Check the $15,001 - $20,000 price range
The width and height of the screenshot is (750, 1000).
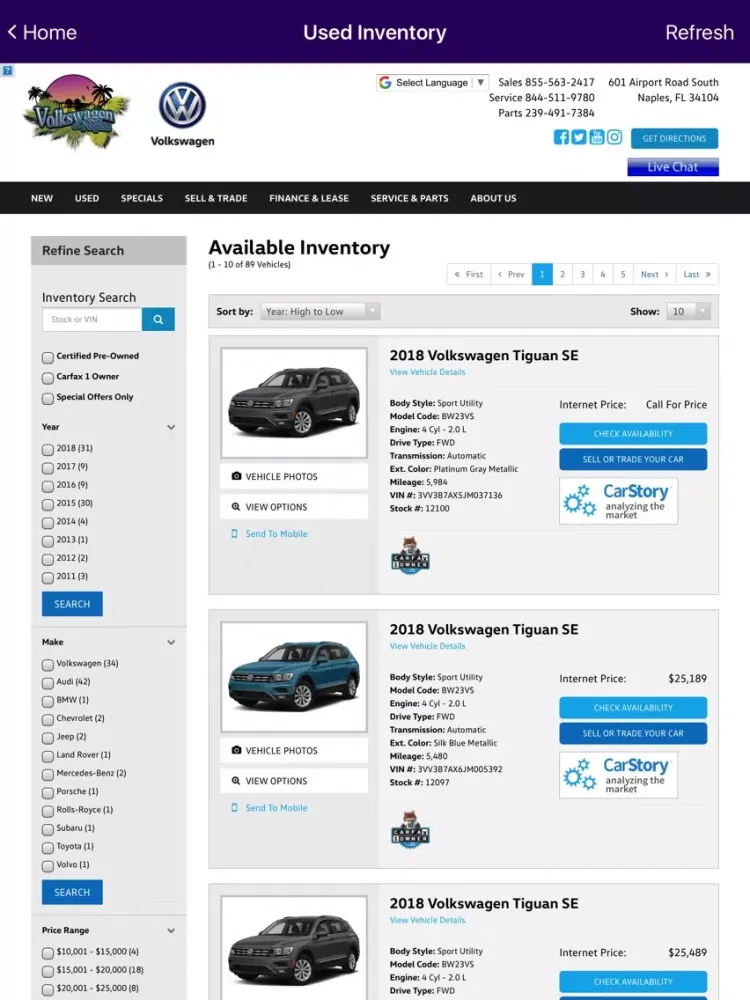click(x=48, y=972)
